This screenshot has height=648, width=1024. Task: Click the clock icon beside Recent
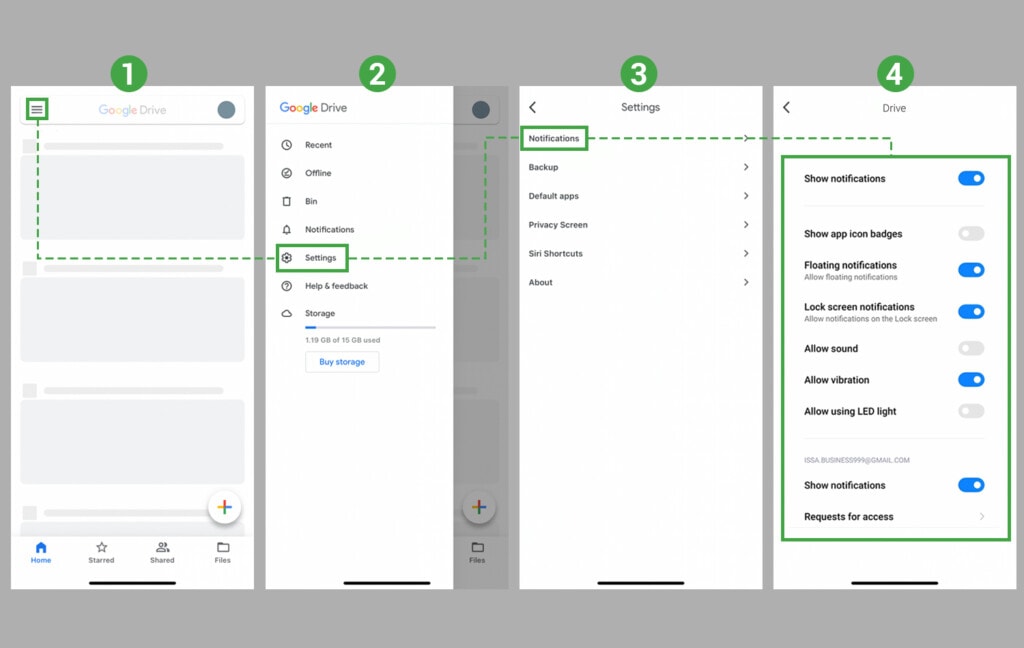click(x=287, y=145)
